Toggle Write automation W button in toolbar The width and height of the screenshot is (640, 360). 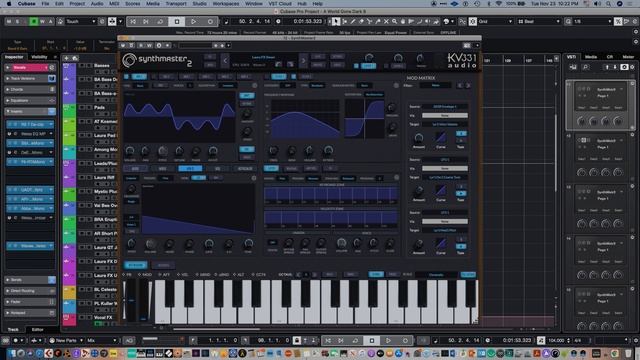click(42, 21)
